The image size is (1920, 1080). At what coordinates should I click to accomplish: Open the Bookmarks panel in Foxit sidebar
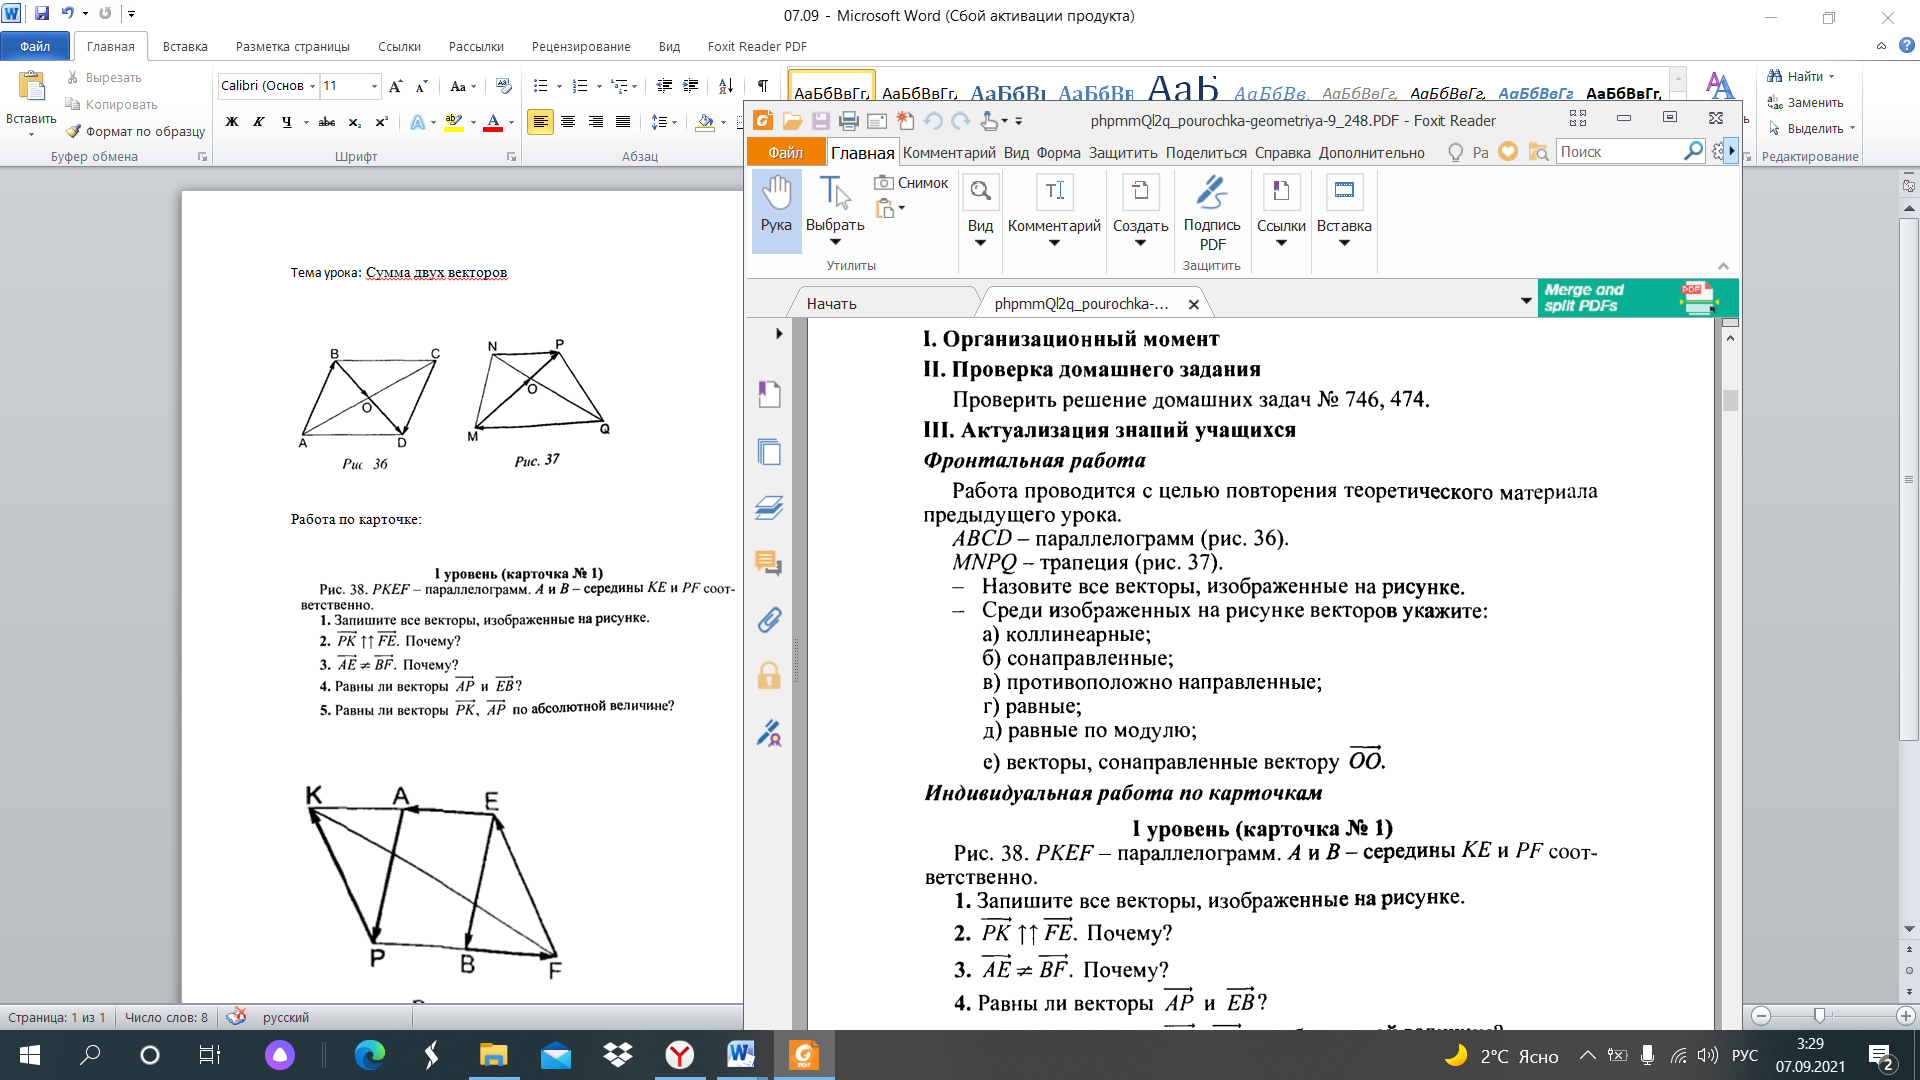point(769,394)
